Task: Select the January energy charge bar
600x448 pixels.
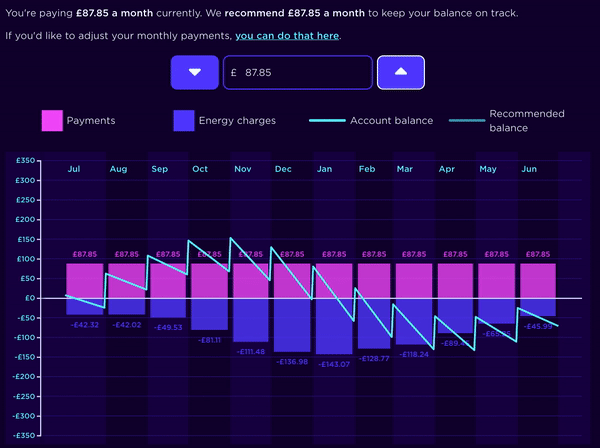Action: (x=333, y=326)
